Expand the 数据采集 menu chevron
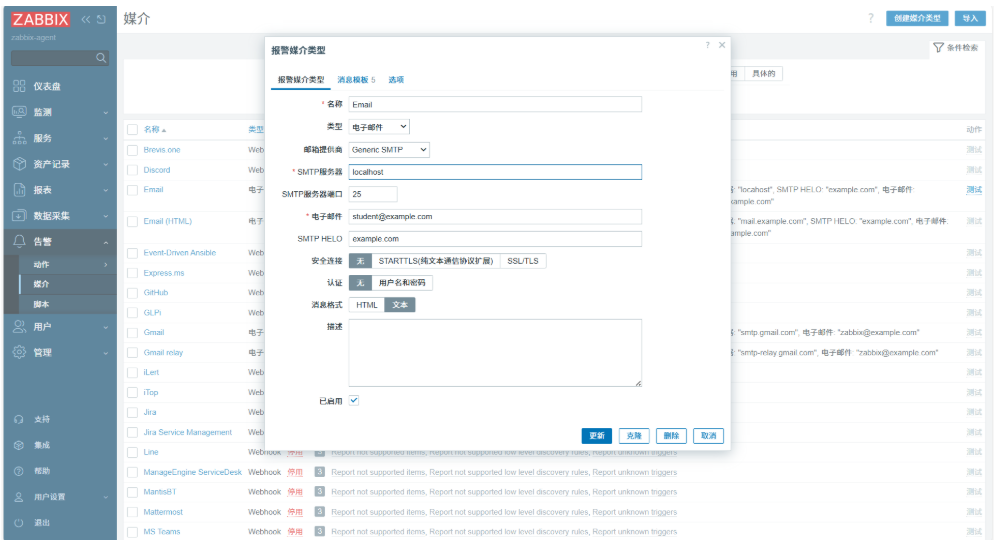Viewport: 1000px width, 549px height. coord(106,216)
